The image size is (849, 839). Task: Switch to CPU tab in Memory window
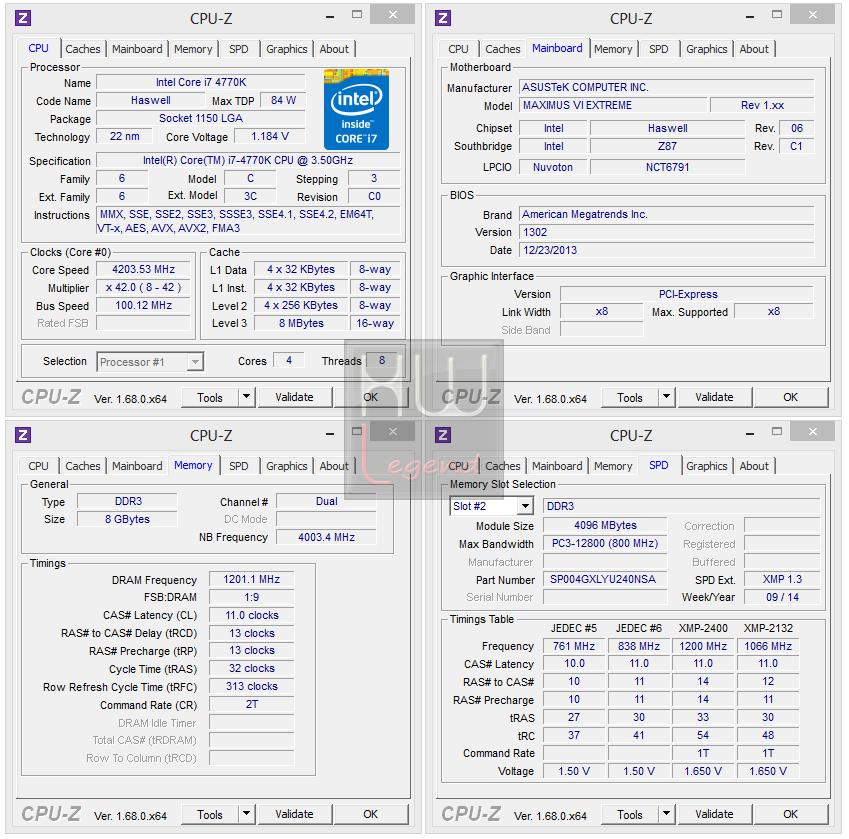38,466
